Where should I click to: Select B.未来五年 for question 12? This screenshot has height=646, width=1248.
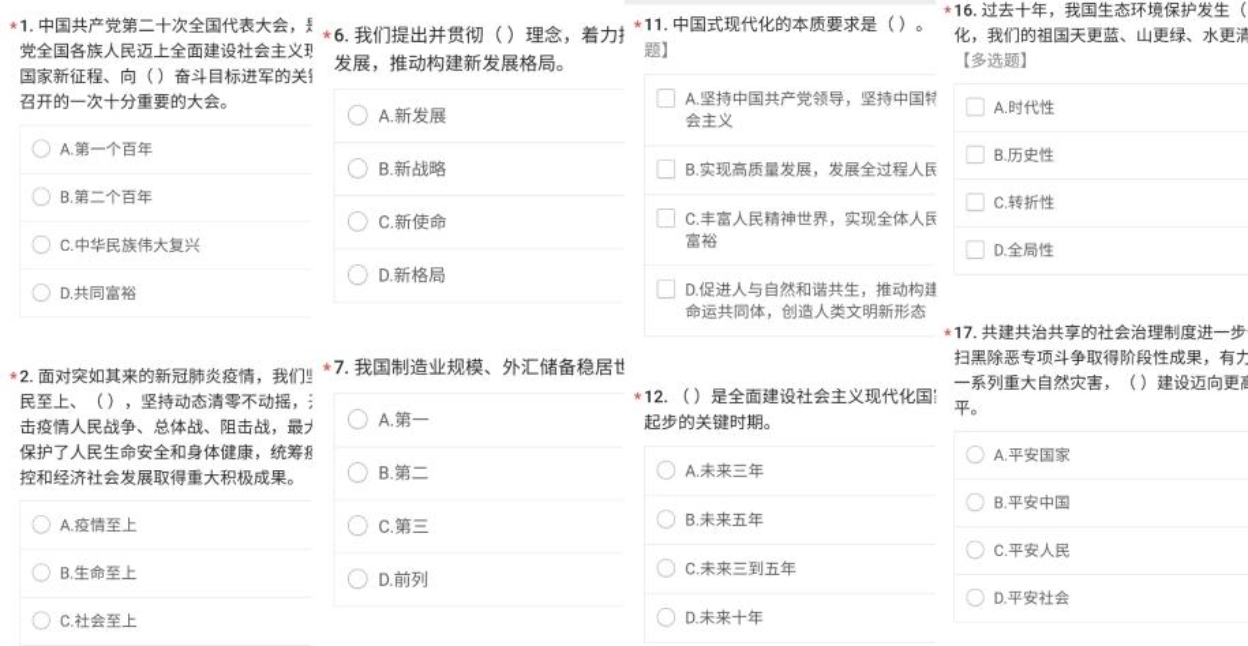pos(666,520)
